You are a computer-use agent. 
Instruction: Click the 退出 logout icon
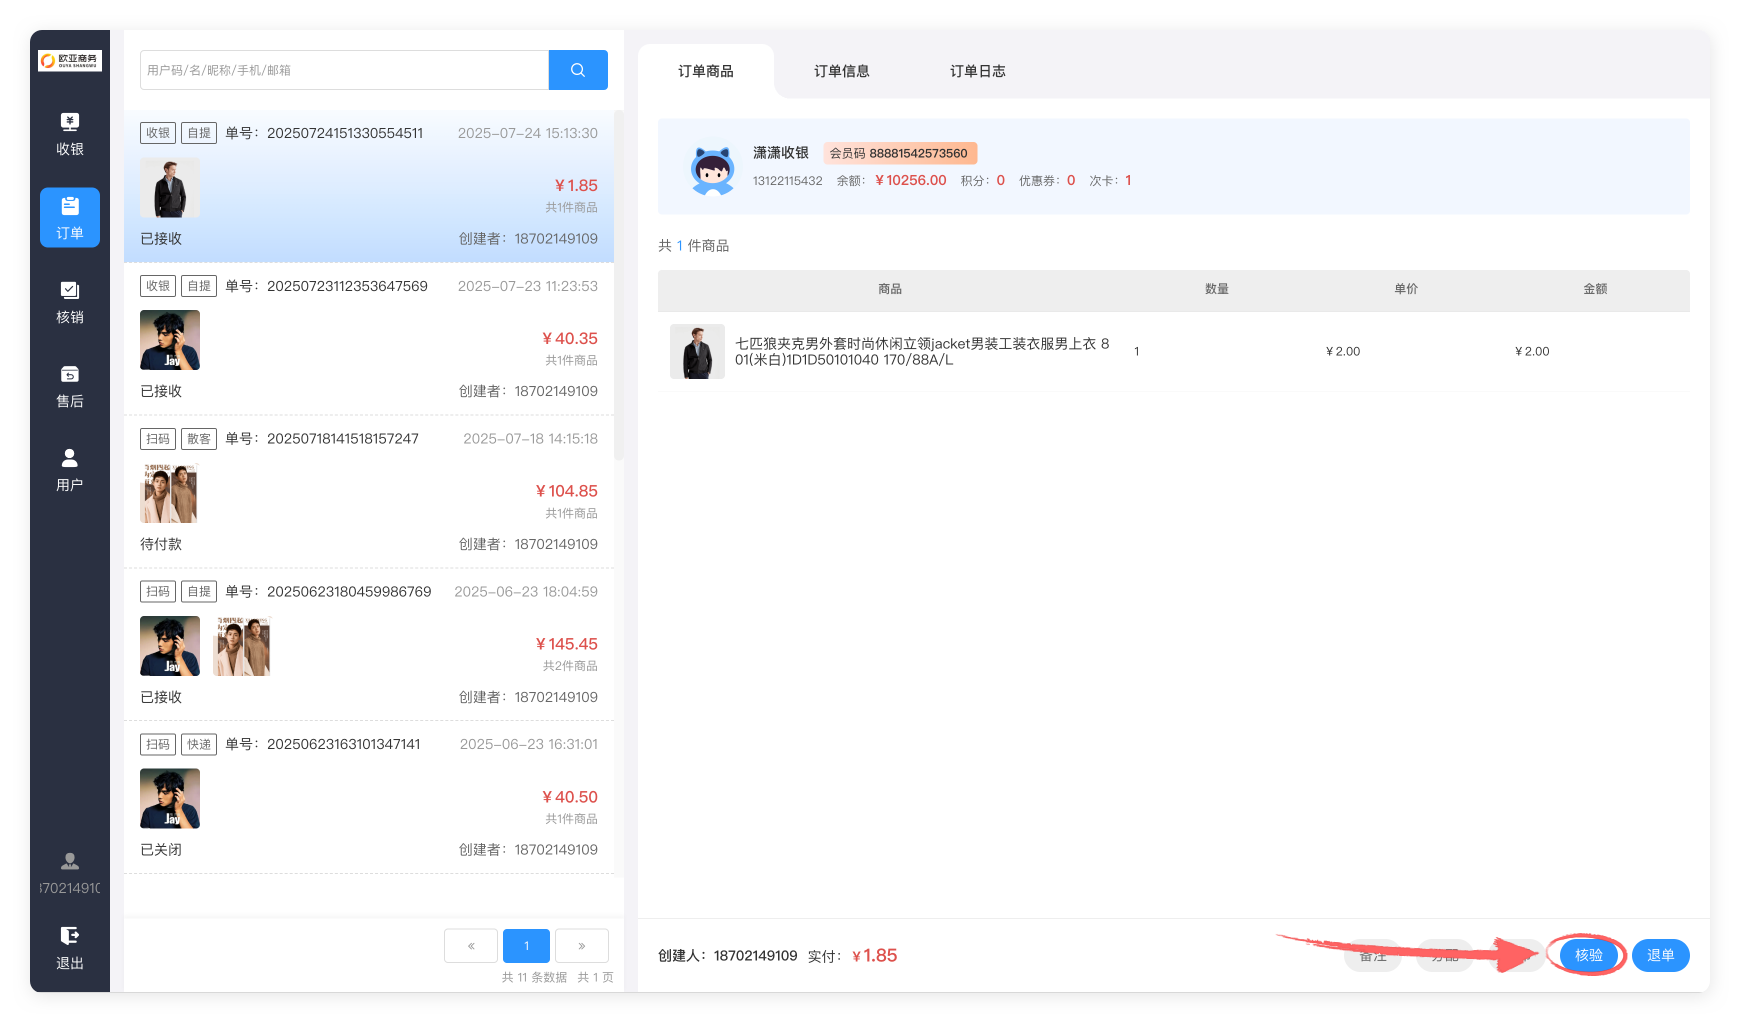coord(70,947)
